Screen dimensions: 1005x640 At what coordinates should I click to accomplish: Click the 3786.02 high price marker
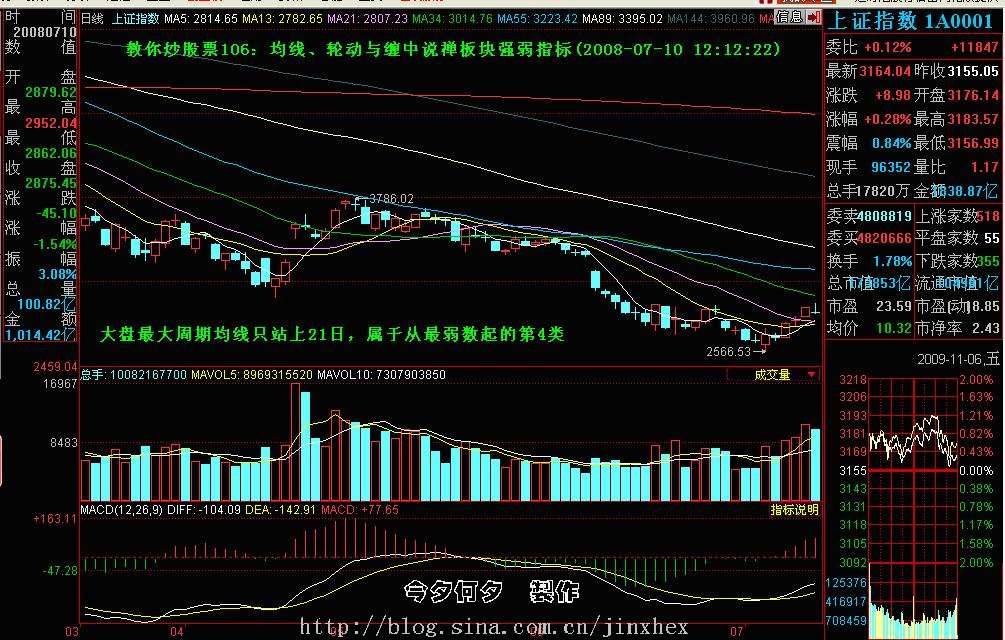point(391,199)
